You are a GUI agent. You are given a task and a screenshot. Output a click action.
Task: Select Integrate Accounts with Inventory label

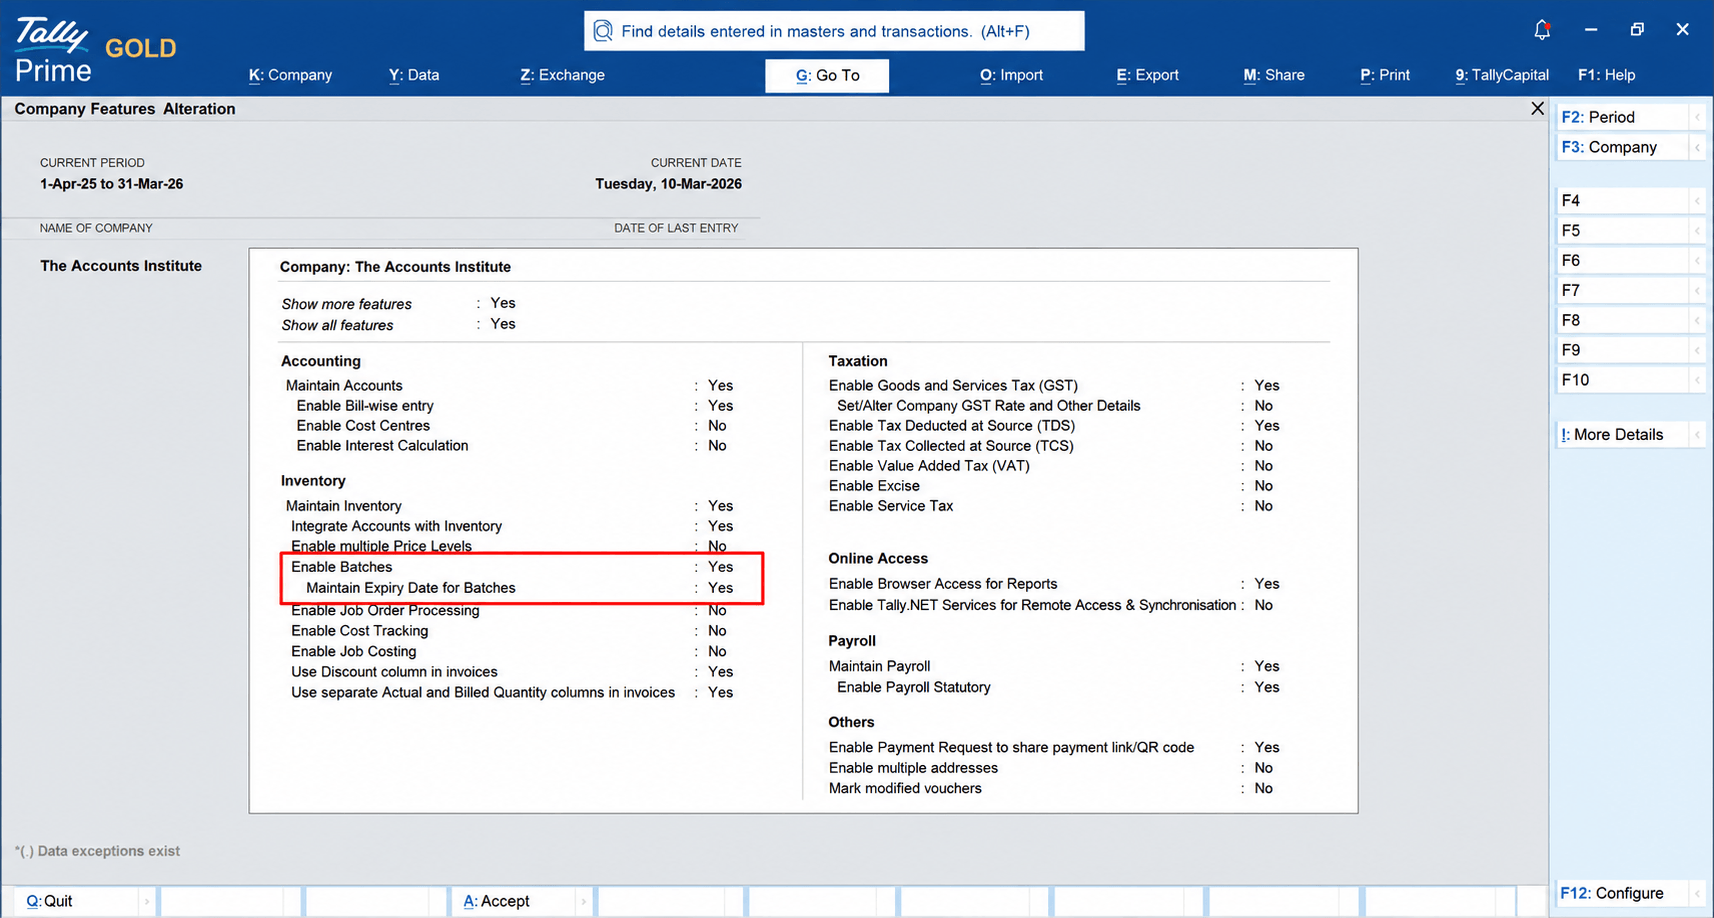[x=396, y=526]
